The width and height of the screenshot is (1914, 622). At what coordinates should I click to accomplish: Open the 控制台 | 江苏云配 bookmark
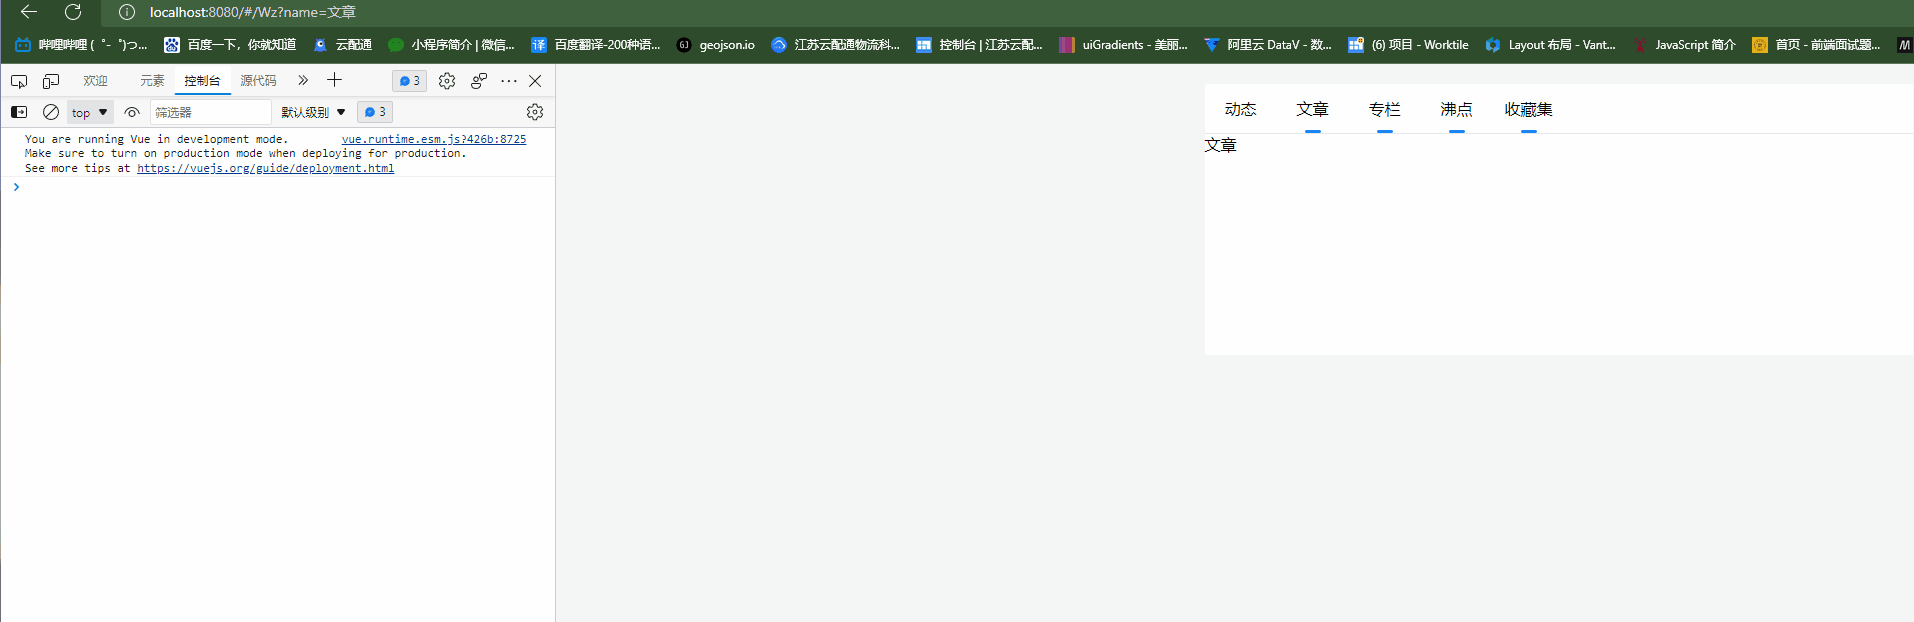[979, 45]
